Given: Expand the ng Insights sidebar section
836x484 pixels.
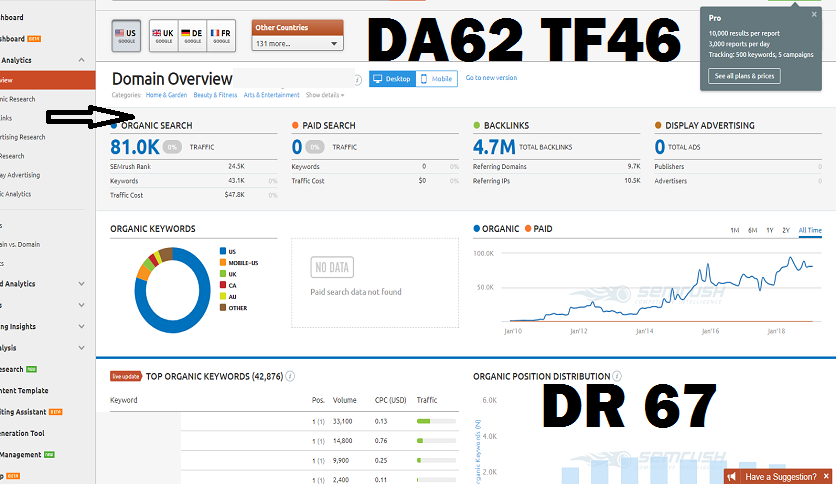Looking at the screenshot, I should point(81,326).
